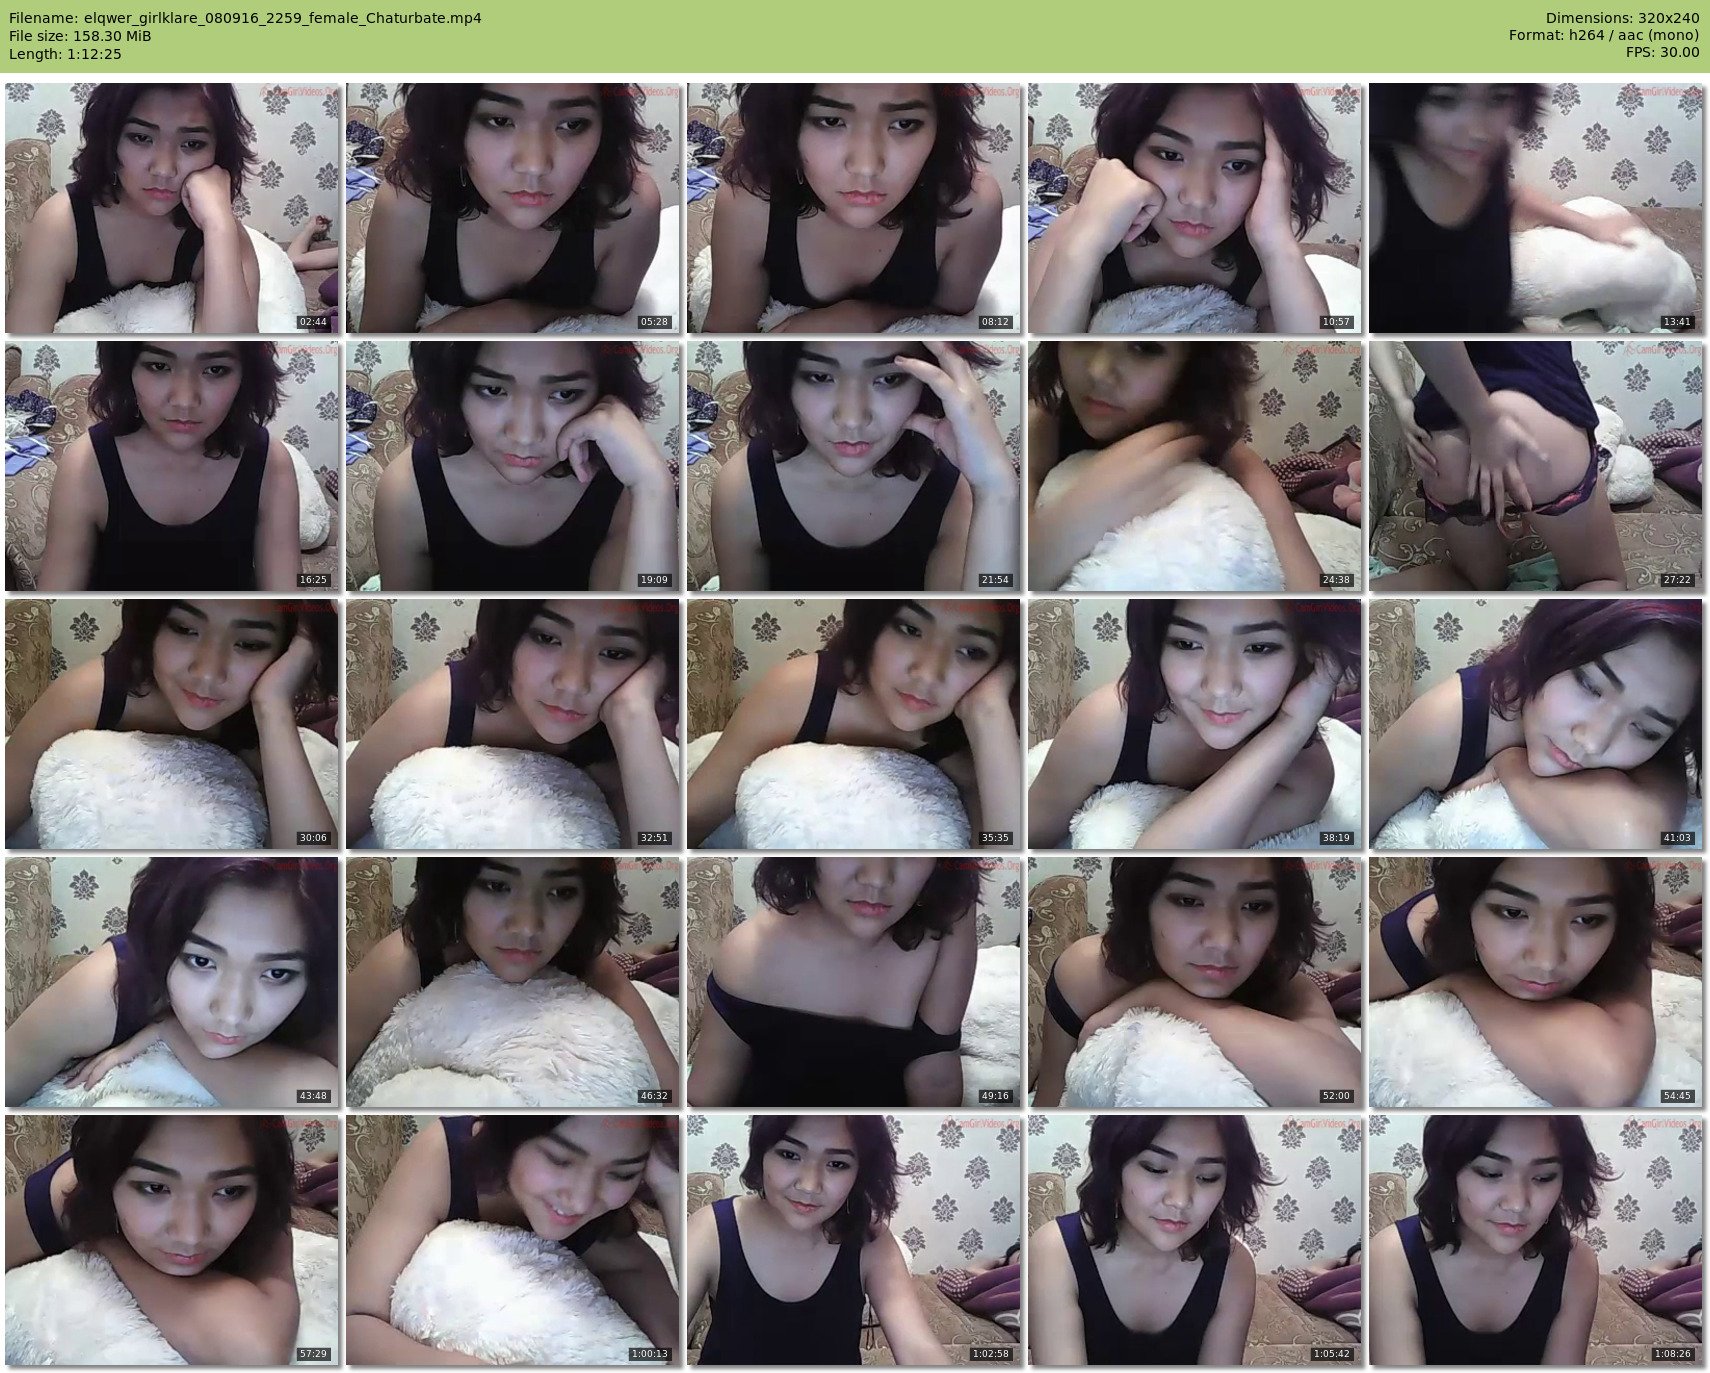1710x1373 pixels.
Task: Select the 'File size: 158.30 MiB' text
Action: point(80,36)
